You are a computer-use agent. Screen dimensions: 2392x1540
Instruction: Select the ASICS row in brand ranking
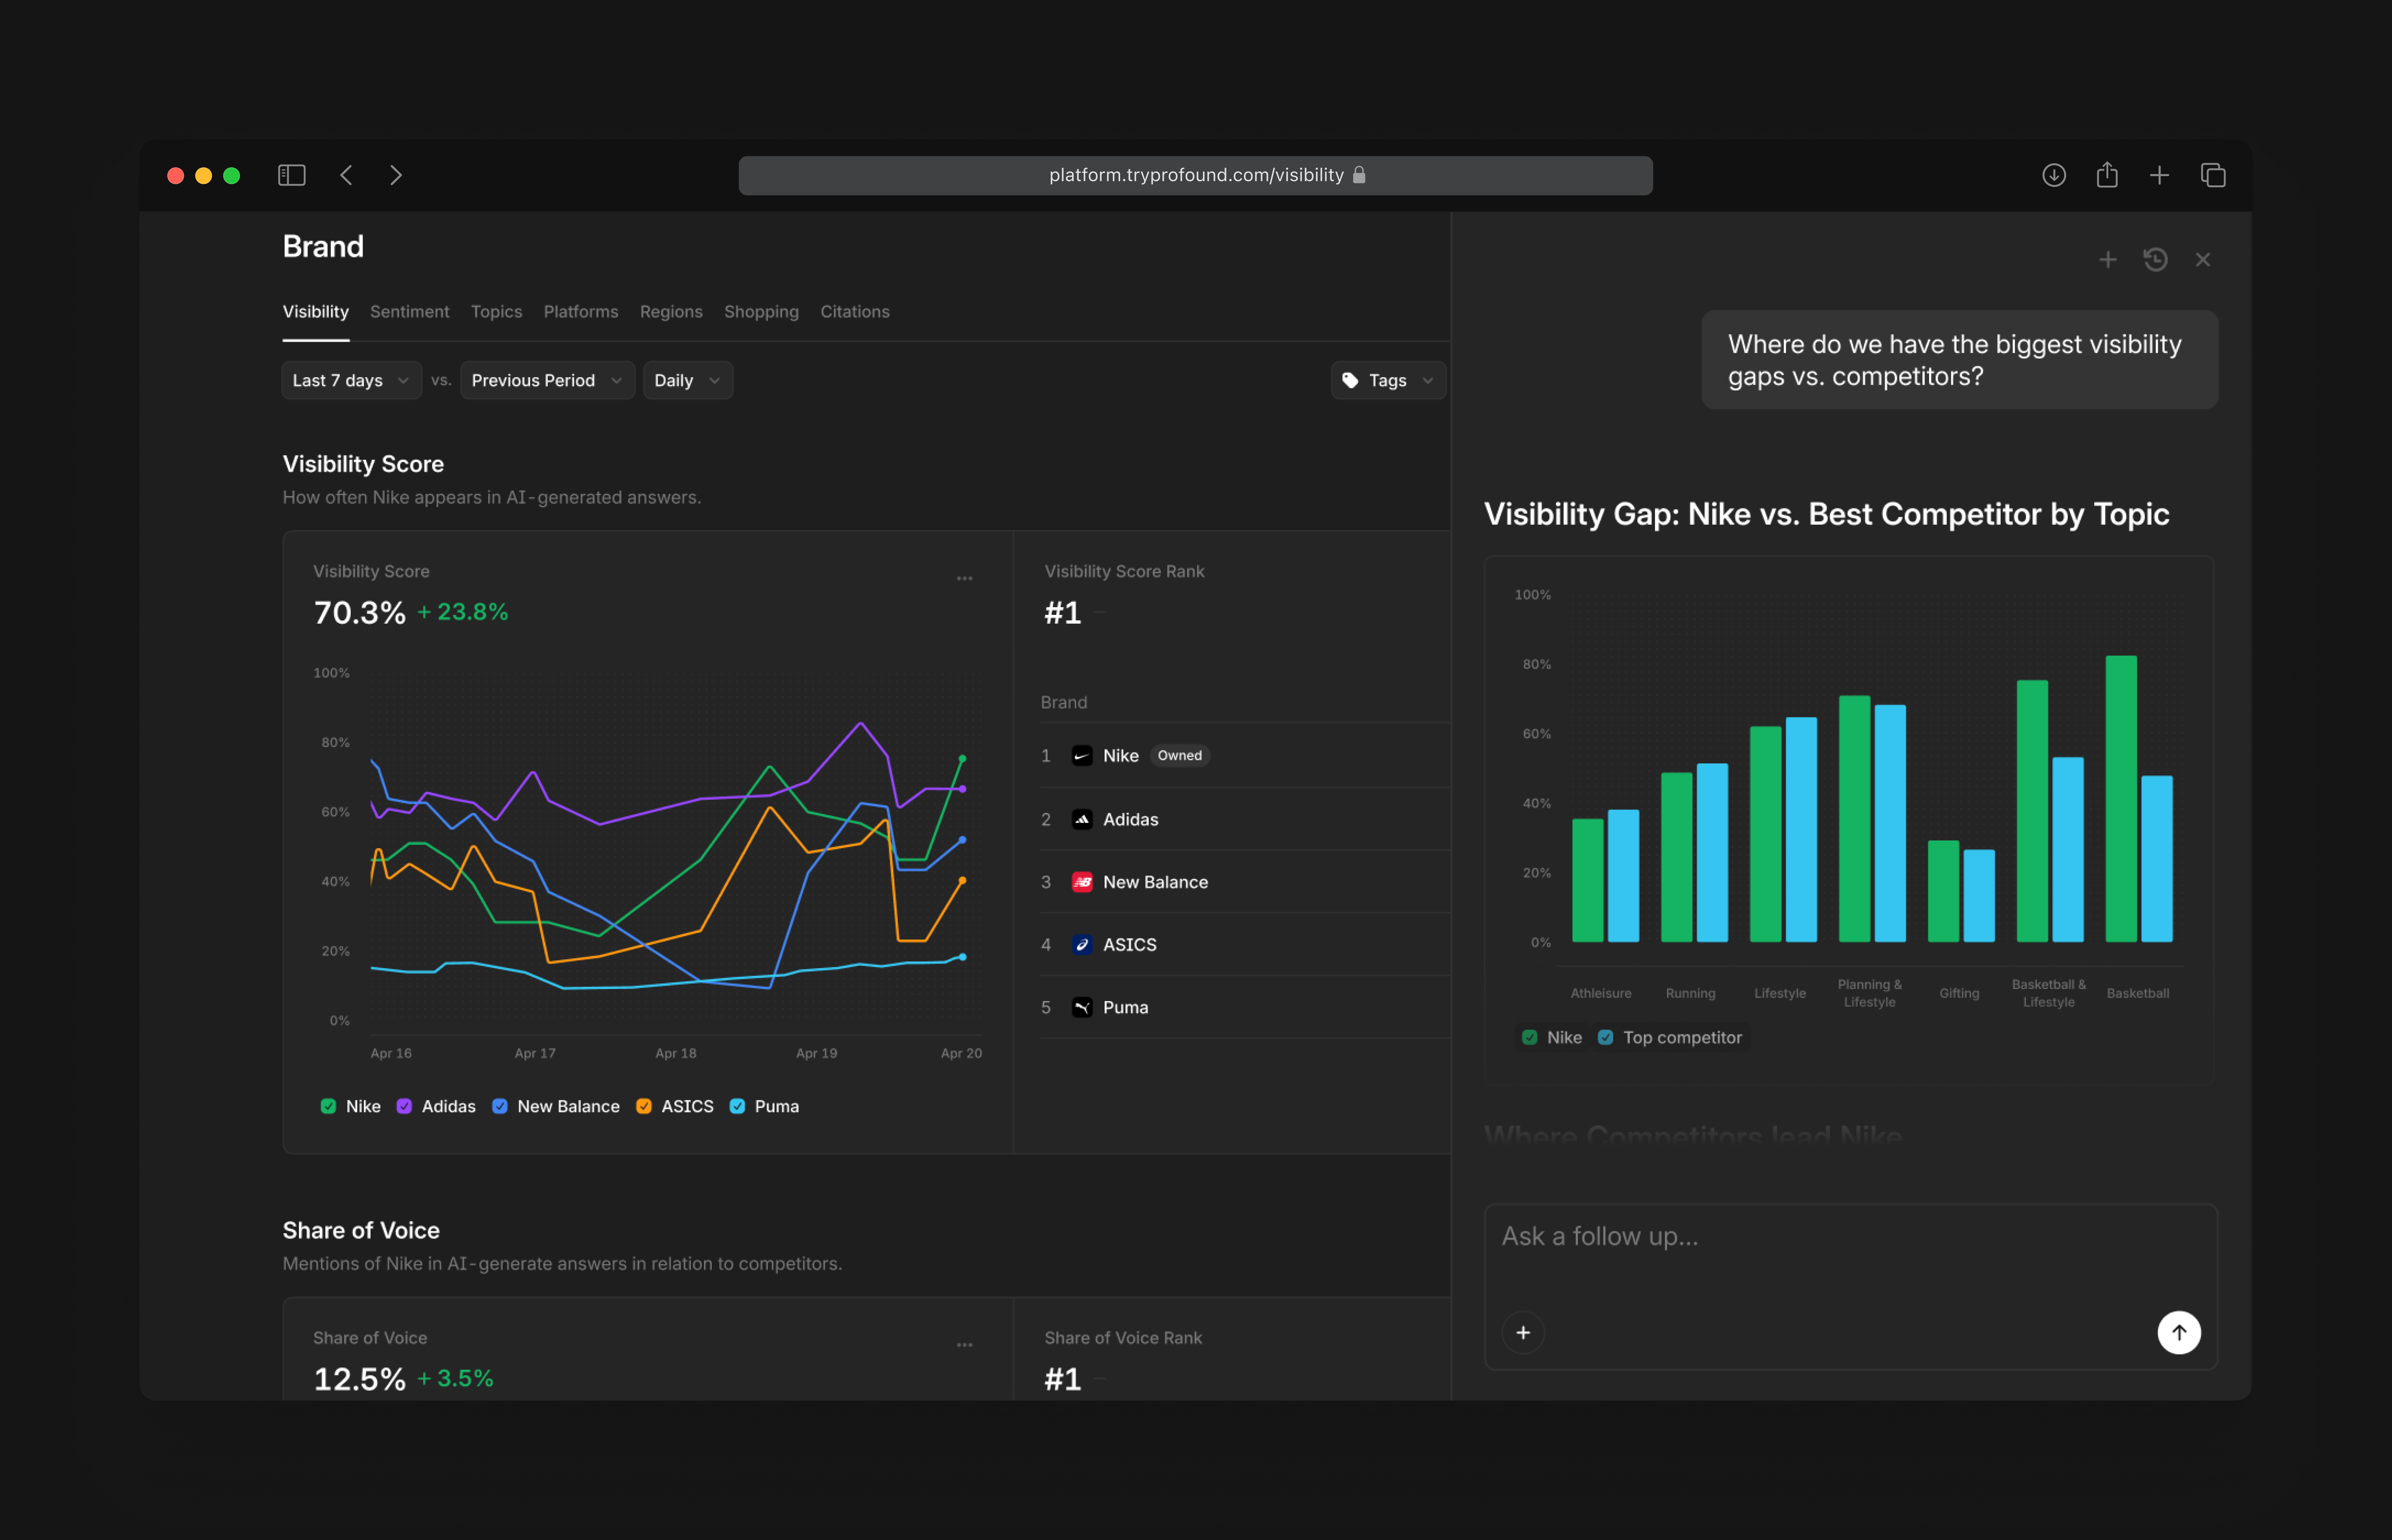[1245, 945]
